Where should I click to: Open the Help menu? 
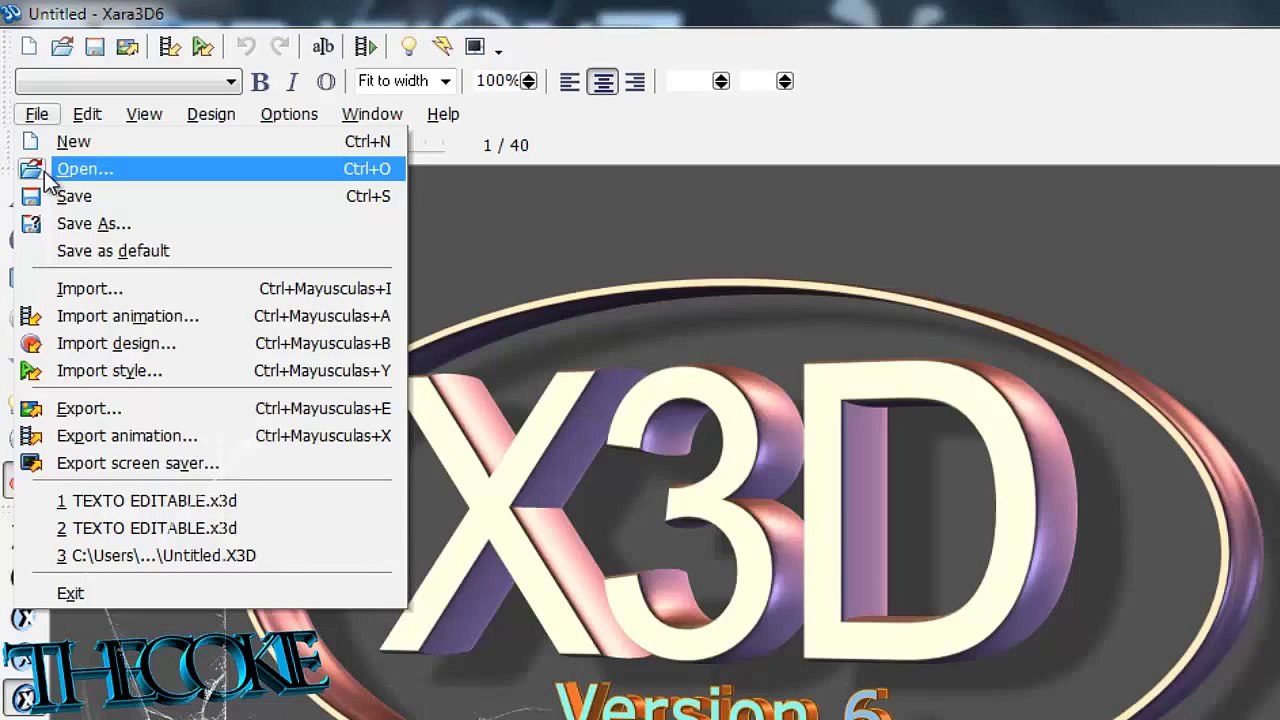(x=443, y=114)
